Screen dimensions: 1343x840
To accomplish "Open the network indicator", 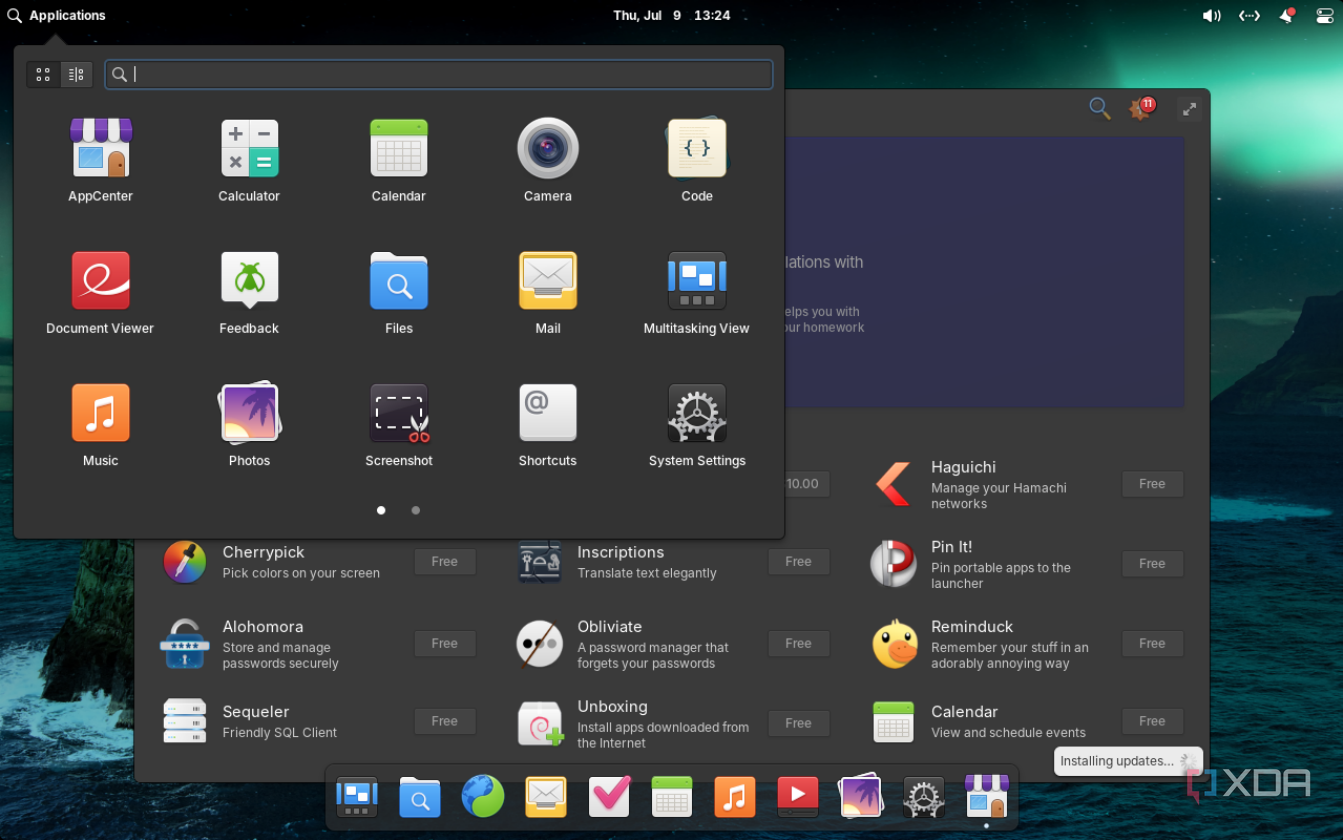I will tap(1249, 15).
